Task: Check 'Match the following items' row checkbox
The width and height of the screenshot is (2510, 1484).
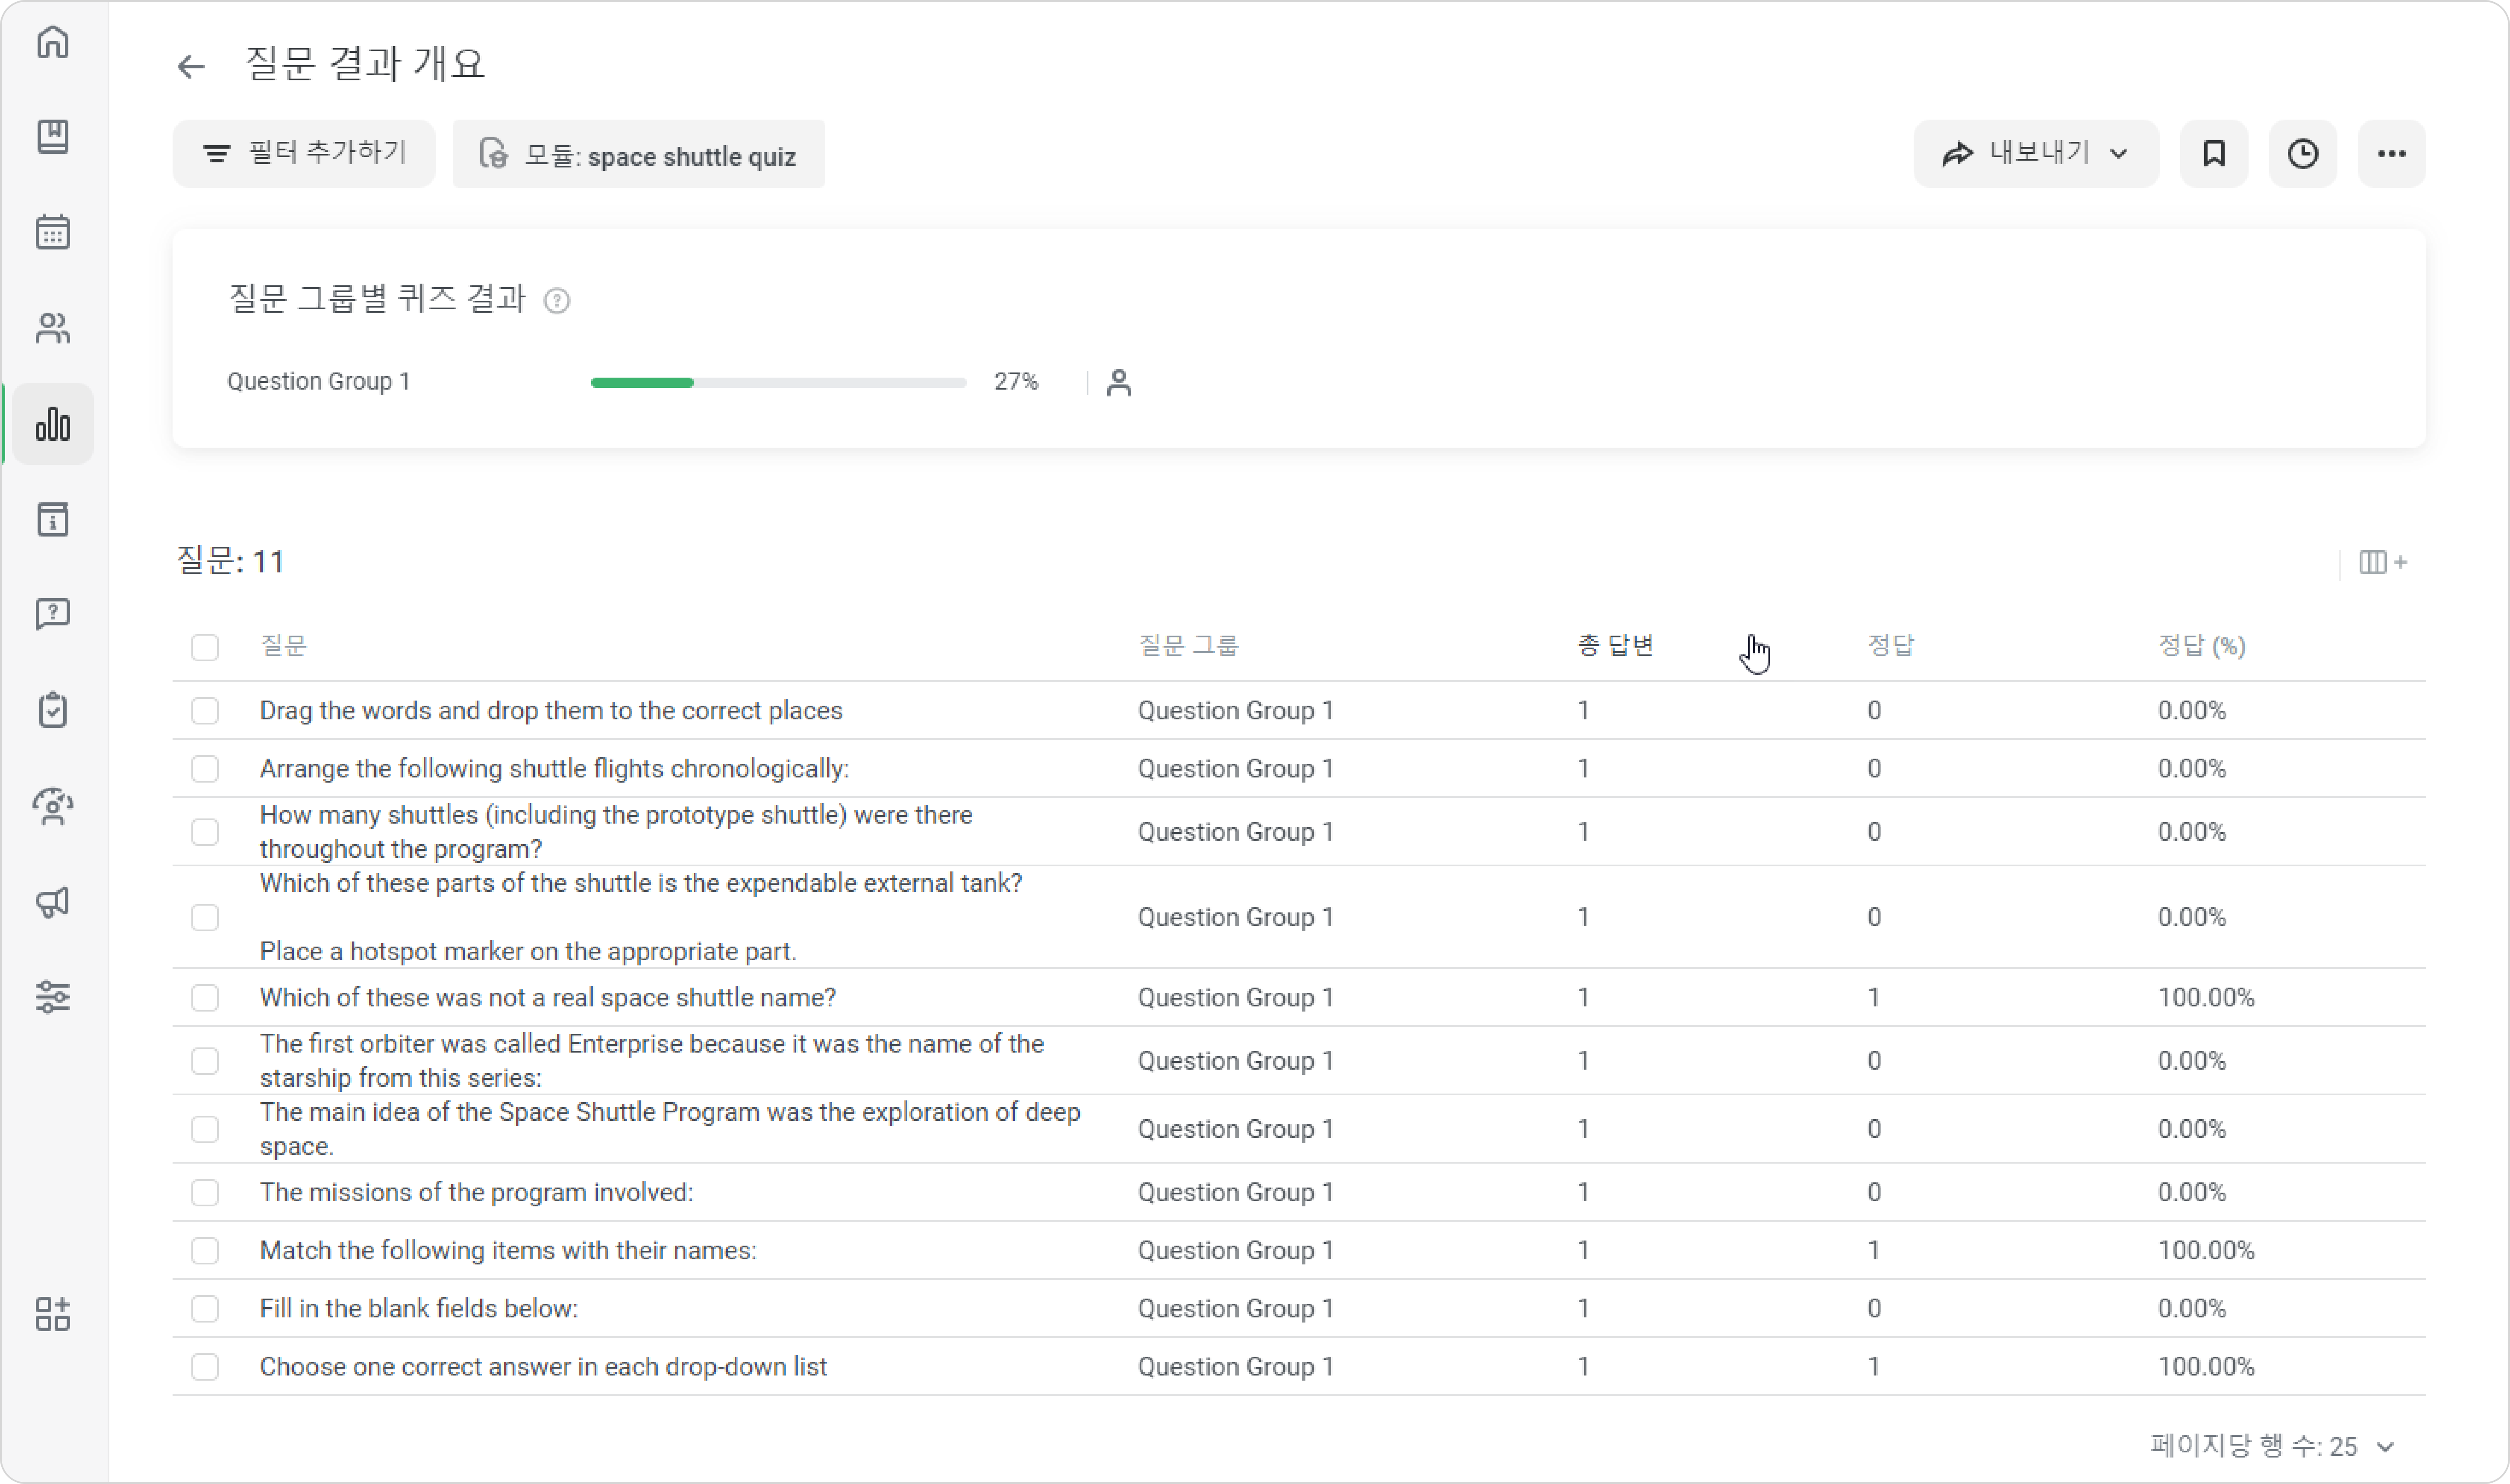Action: click(205, 1251)
